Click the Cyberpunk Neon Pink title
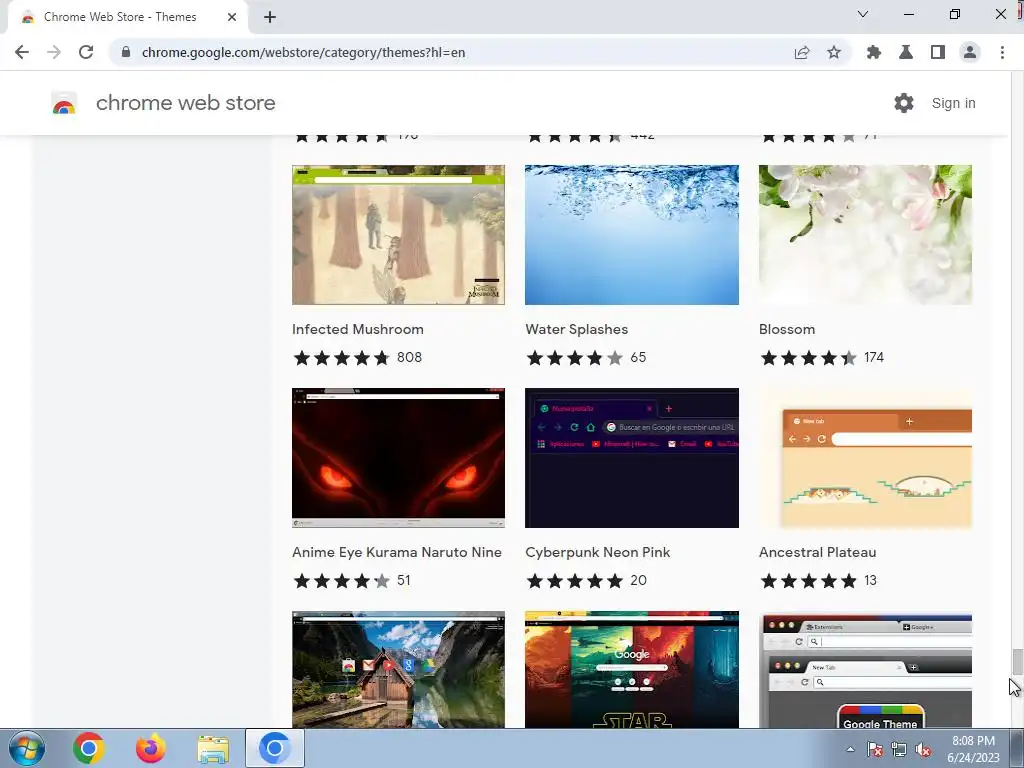 (598, 552)
